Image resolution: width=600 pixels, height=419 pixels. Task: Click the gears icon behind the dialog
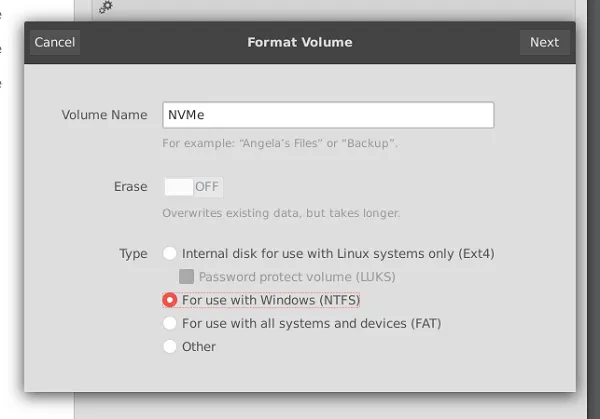pos(106,7)
